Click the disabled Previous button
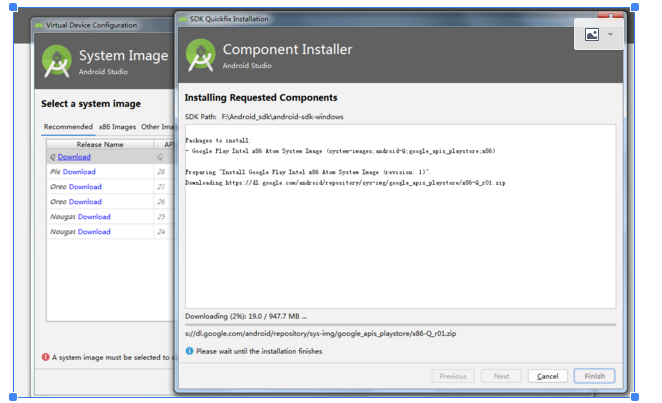662x403 pixels. (453, 376)
